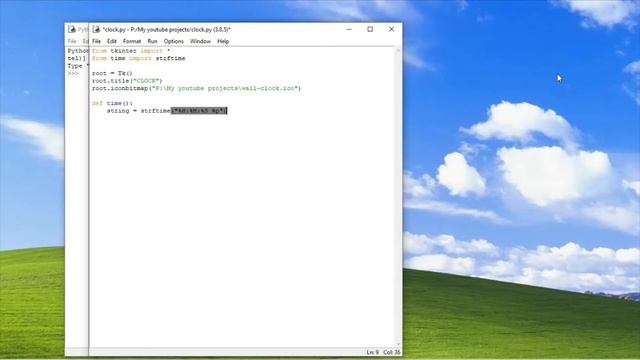Click the highlighted strftime format string
640x360 pixels.
tap(199, 111)
